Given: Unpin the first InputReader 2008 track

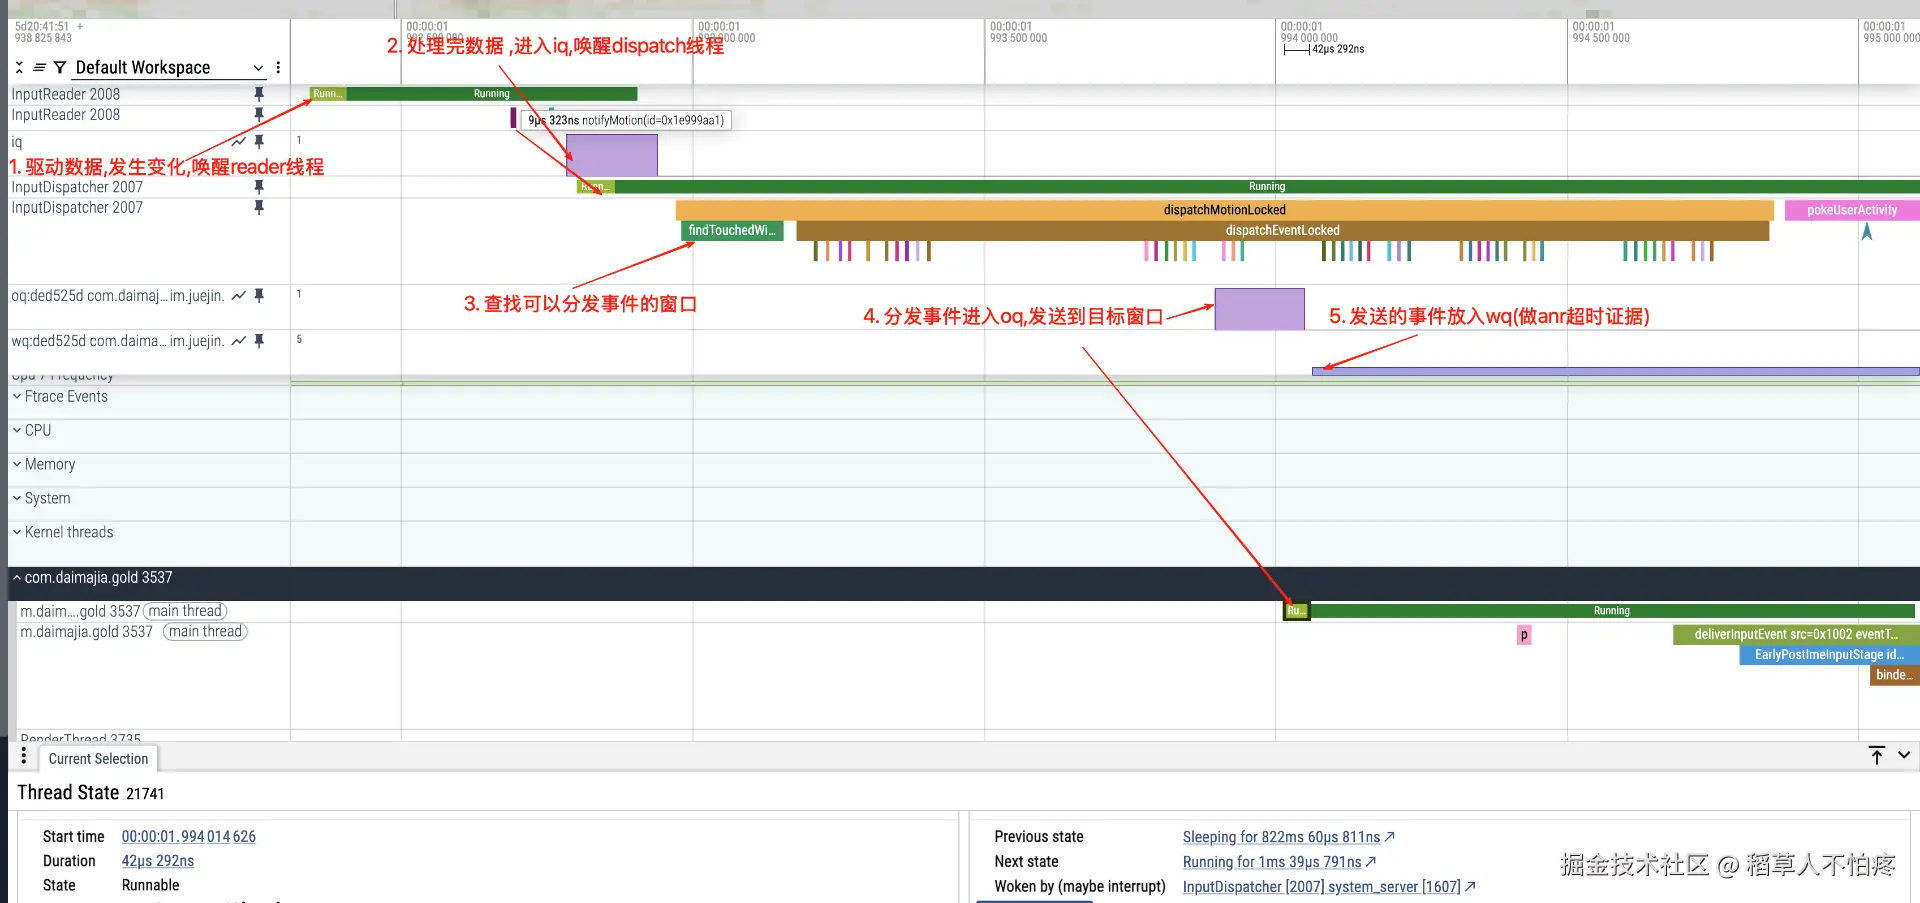Looking at the screenshot, I should click(259, 94).
